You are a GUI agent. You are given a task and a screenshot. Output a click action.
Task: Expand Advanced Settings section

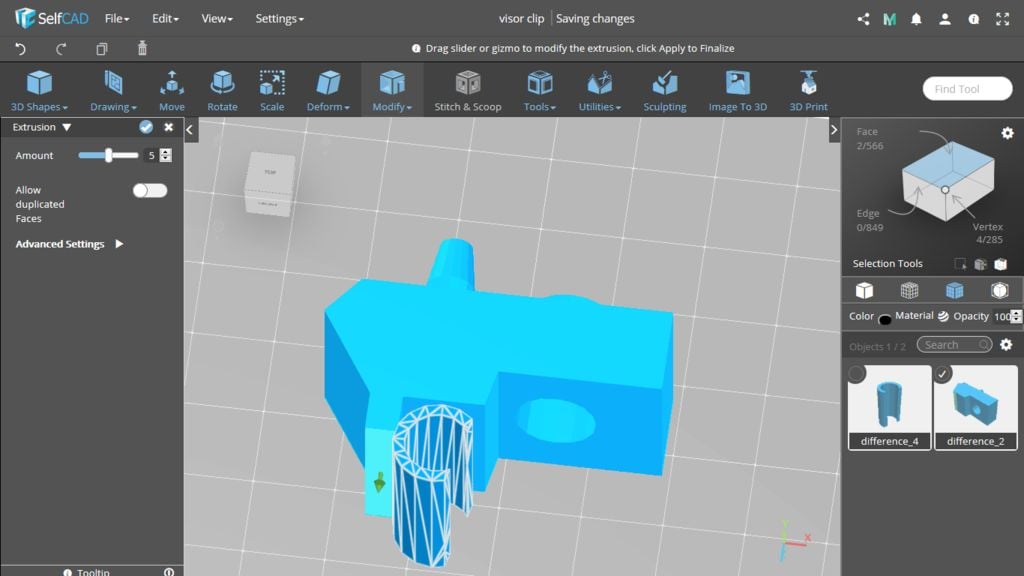[x=119, y=244]
